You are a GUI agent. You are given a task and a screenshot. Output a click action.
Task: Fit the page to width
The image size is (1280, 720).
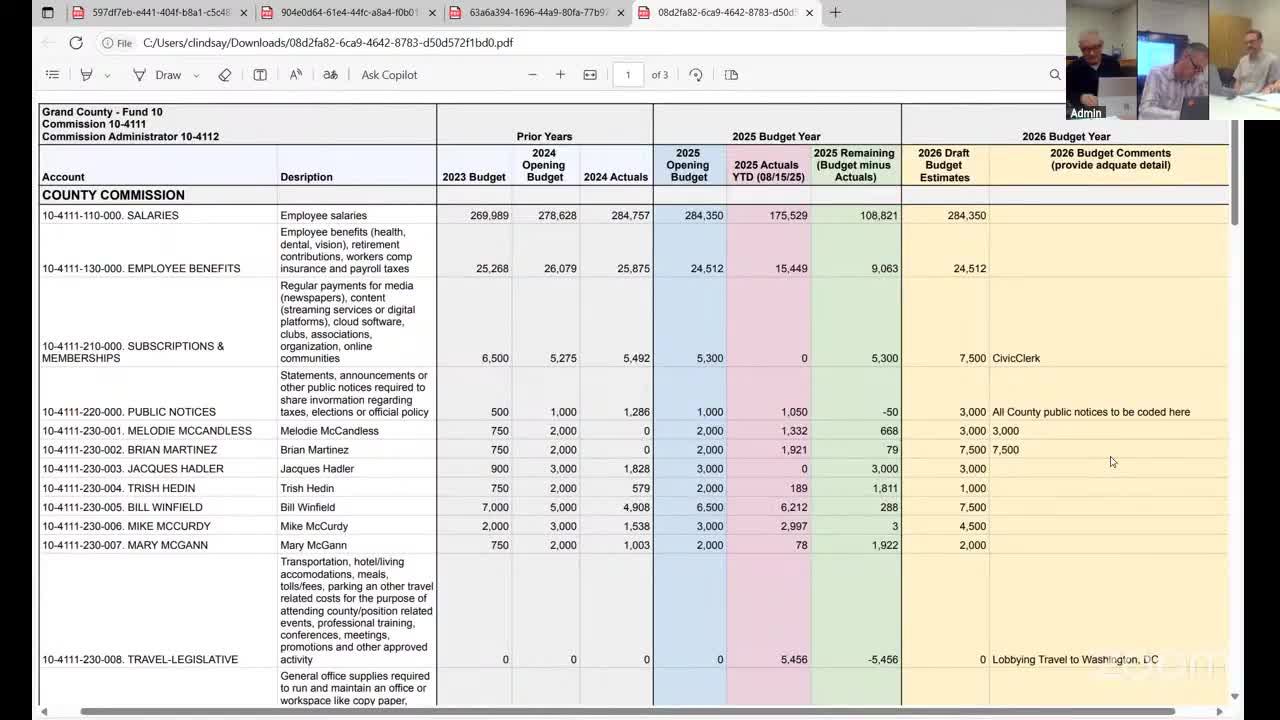point(589,74)
